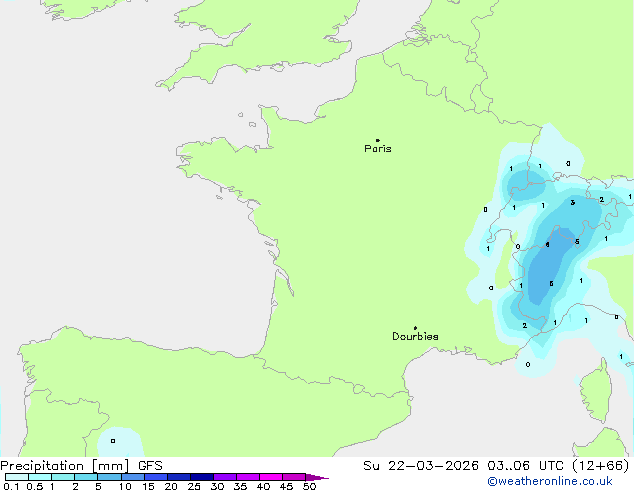Pick the 1–2 mm legend color
634x490 pixels.
[x=63, y=477]
